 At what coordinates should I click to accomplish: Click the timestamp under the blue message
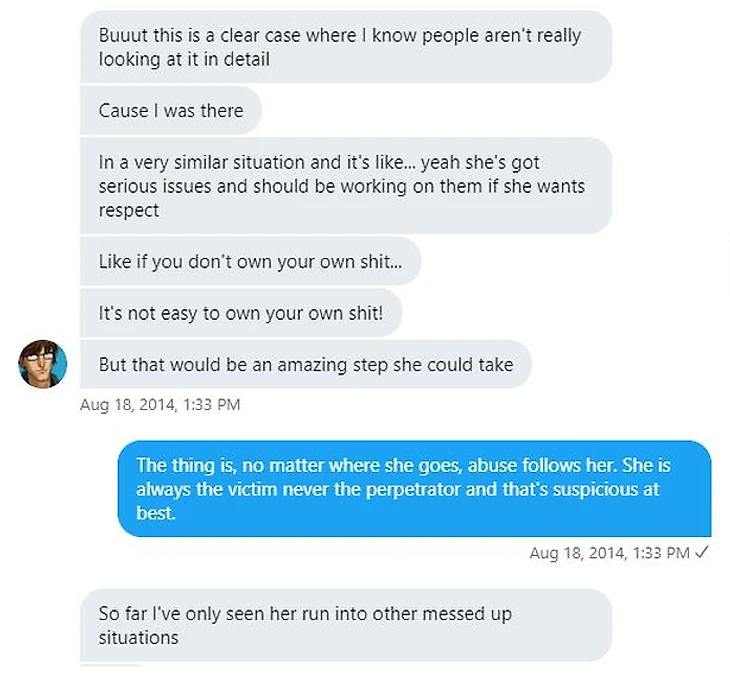coord(609,553)
